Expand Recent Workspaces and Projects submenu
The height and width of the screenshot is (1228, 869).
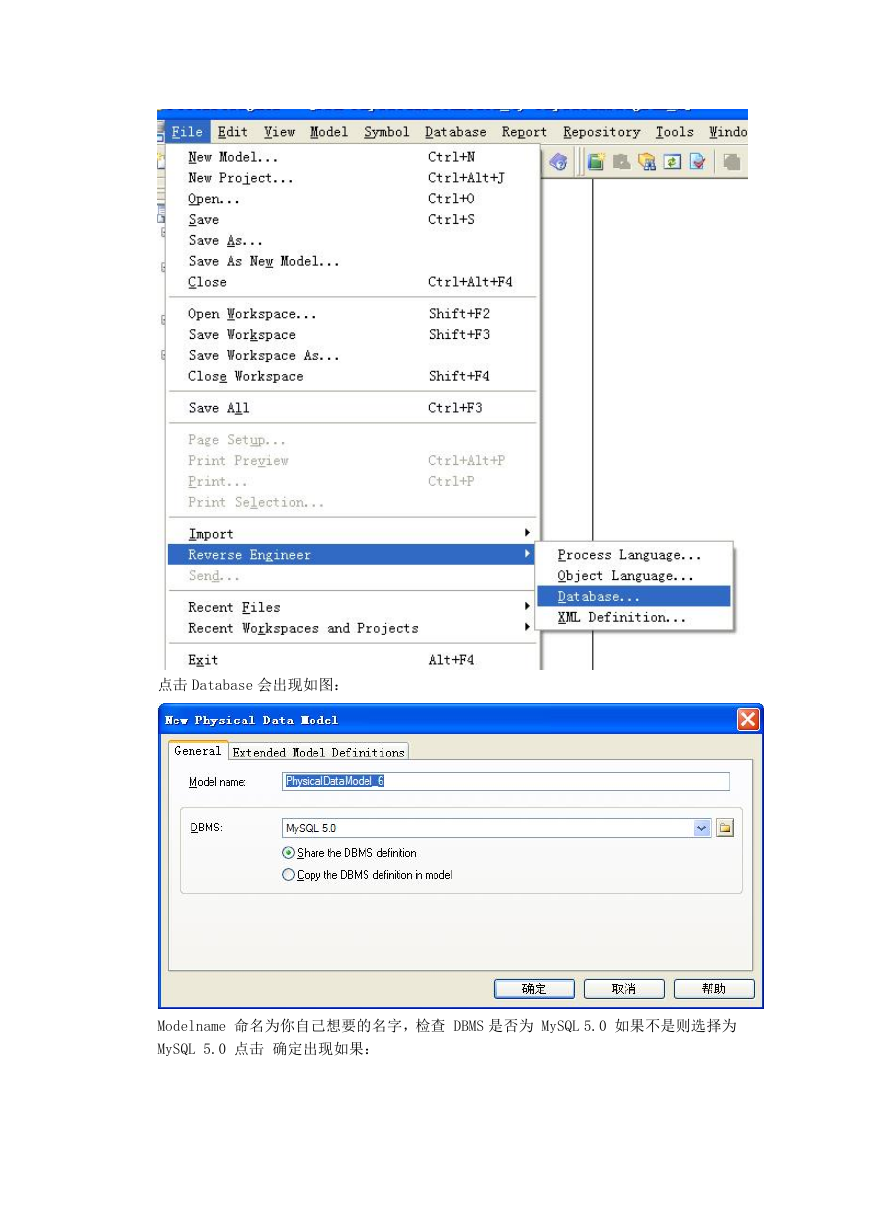pos(354,628)
